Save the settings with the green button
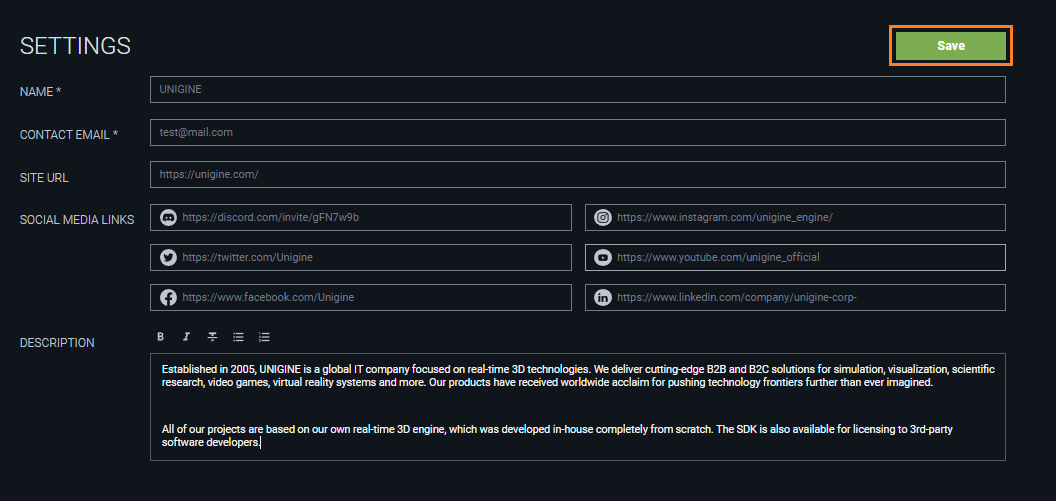Viewport: 1056px width, 501px height. point(950,46)
